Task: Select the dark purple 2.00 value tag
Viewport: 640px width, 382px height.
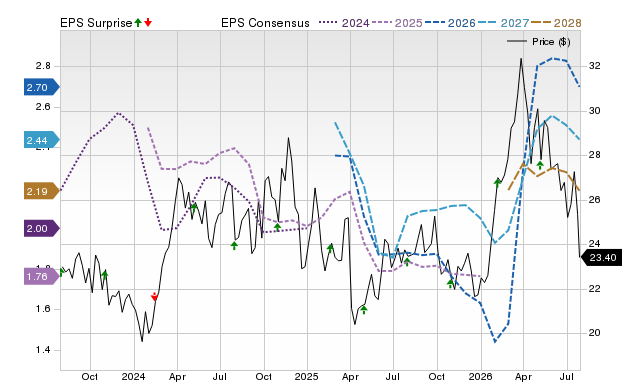Action: tap(42, 229)
